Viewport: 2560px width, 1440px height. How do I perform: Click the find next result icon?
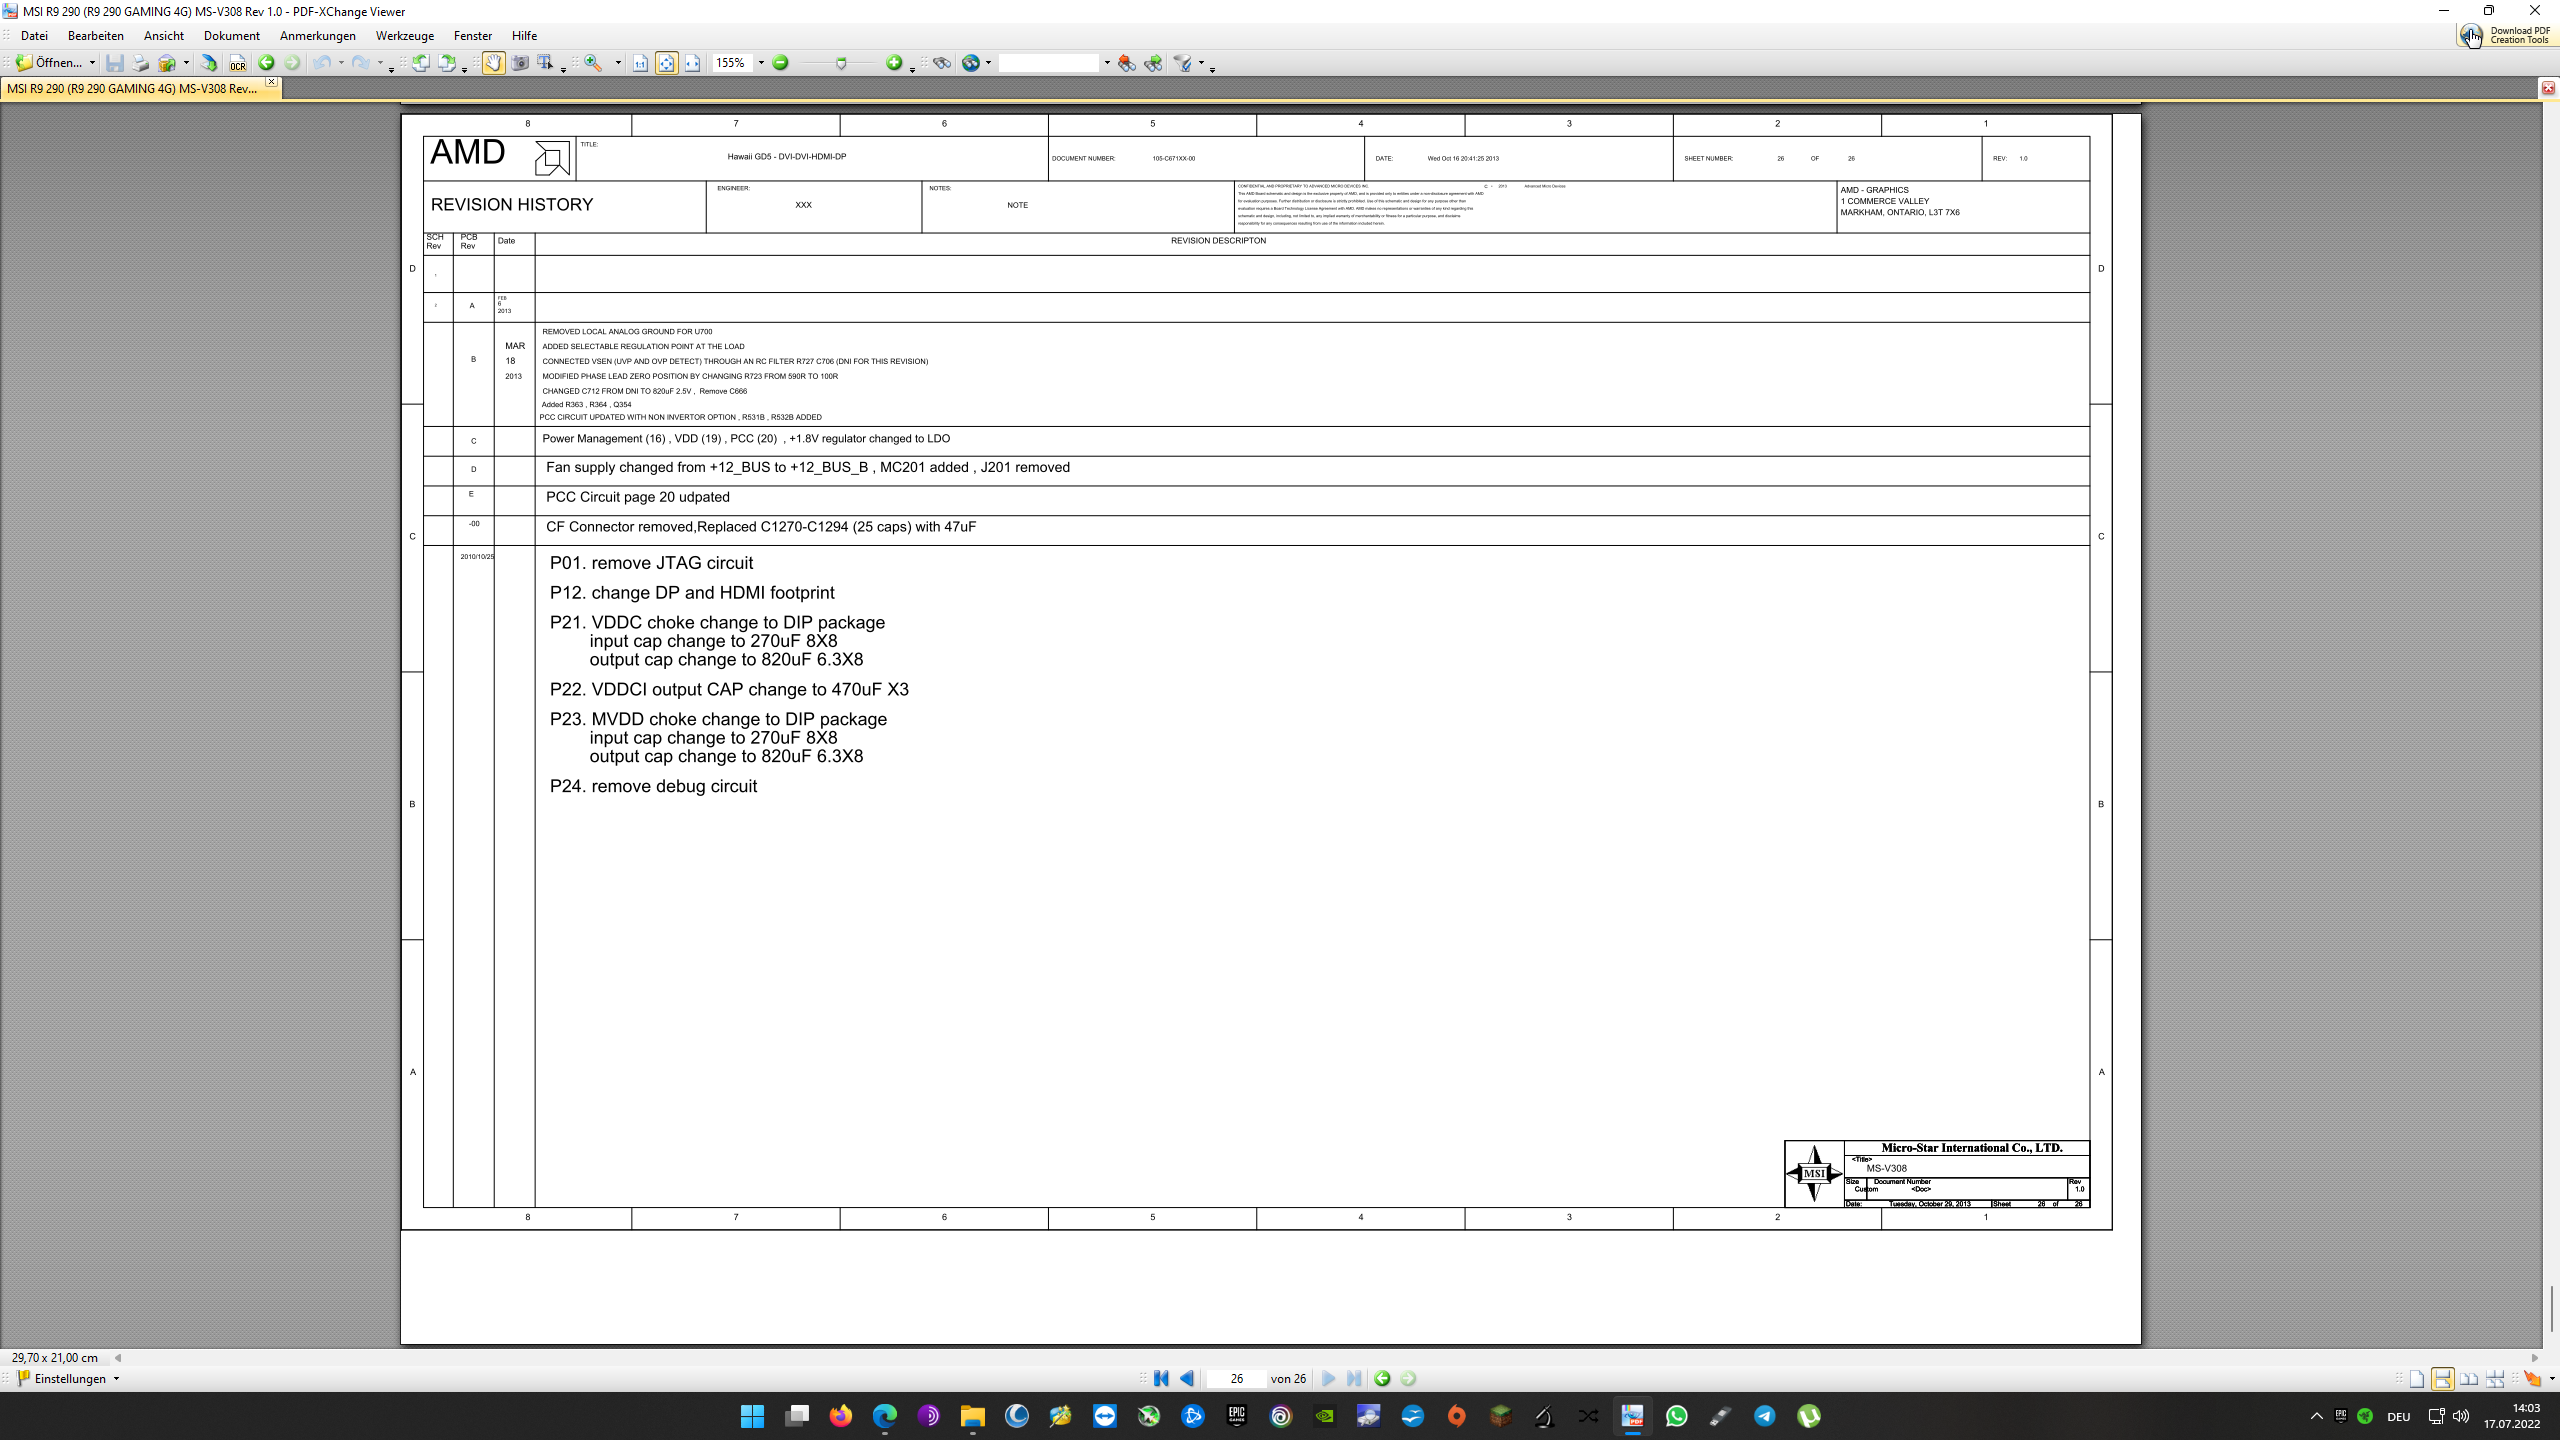pos(1153,63)
